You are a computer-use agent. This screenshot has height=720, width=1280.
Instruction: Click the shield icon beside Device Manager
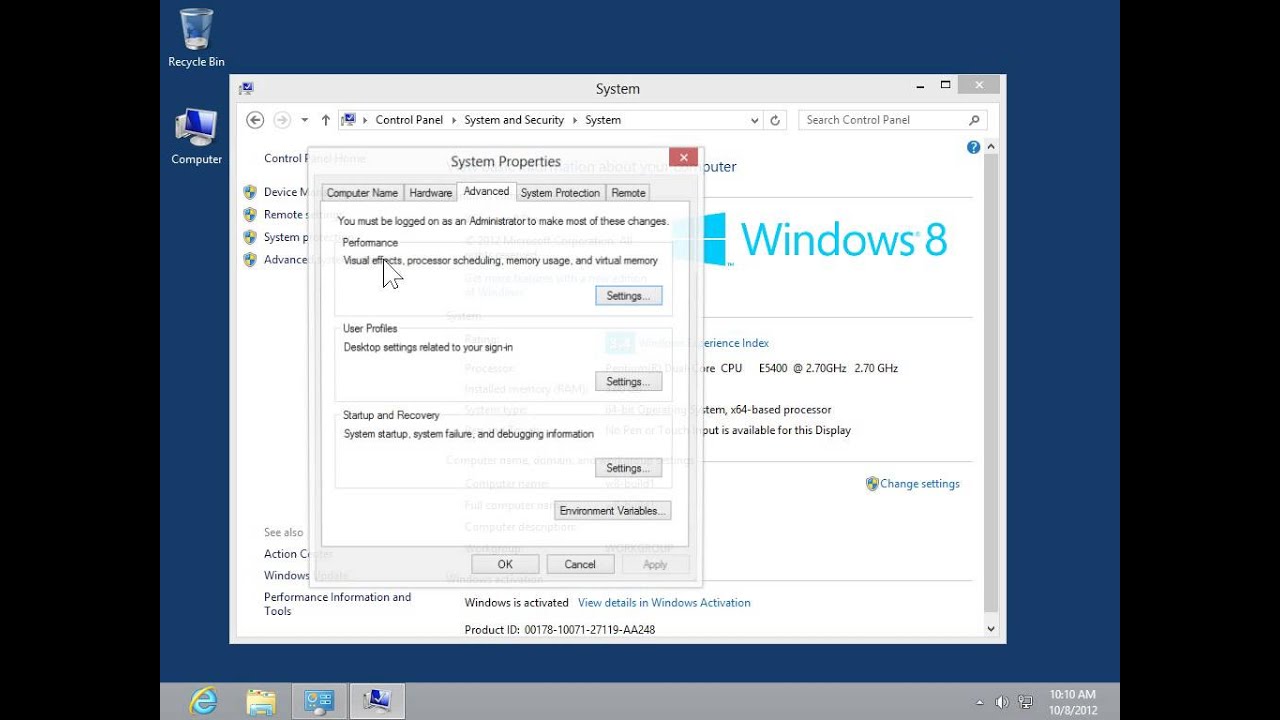pyautogui.click(x=250, y=192)
